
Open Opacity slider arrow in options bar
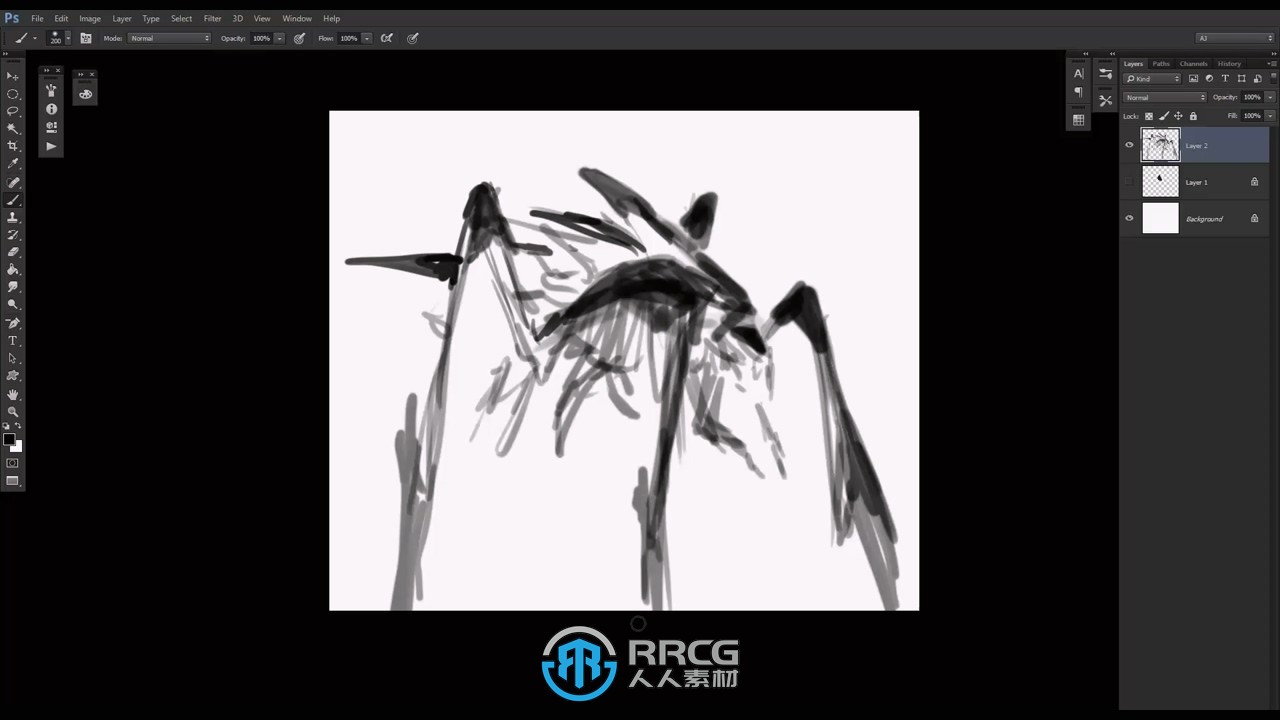tap(279, 38)
